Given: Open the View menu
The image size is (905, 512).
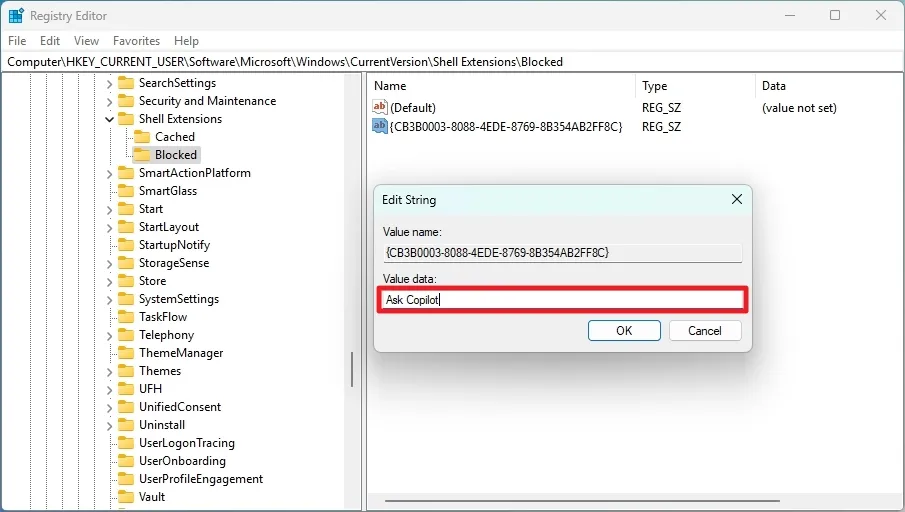Looking at the screenshot, I should (x=86, y=41).
